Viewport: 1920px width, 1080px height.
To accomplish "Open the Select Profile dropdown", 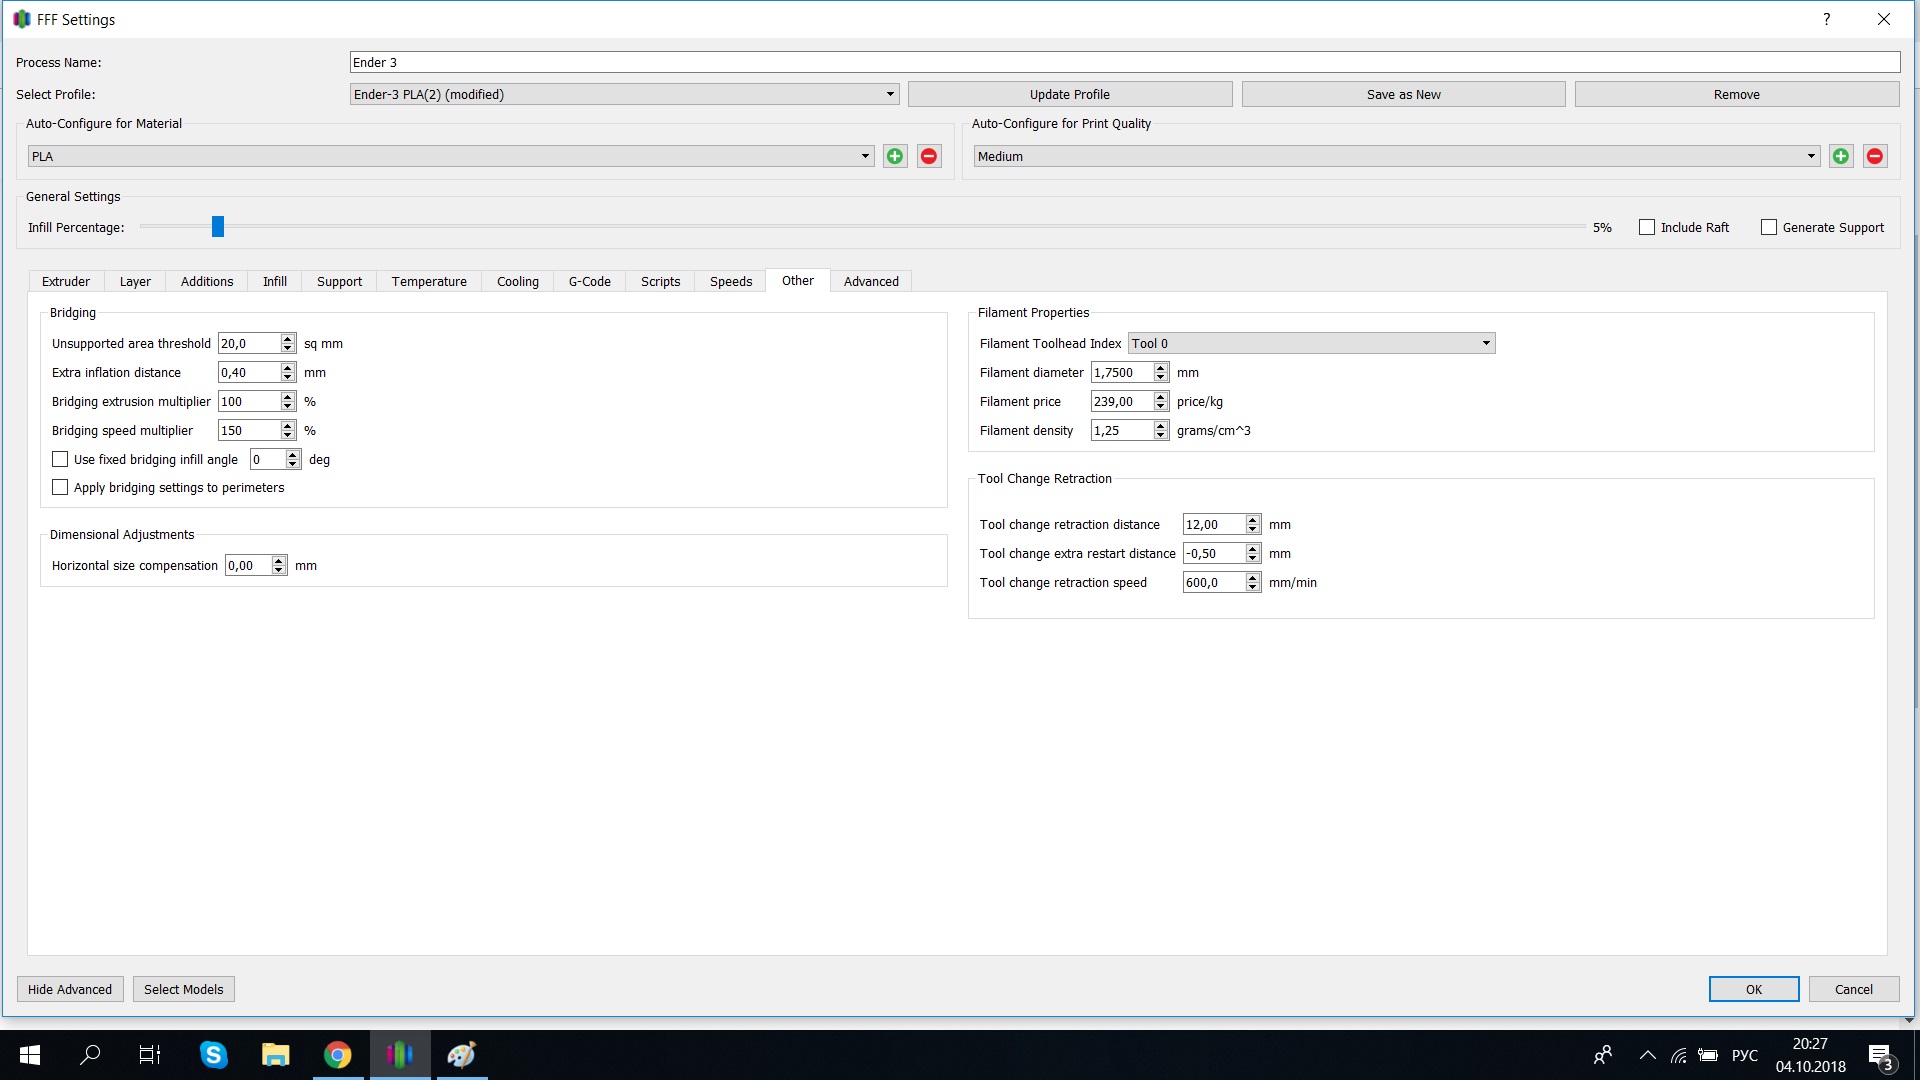I will [624, 94].
